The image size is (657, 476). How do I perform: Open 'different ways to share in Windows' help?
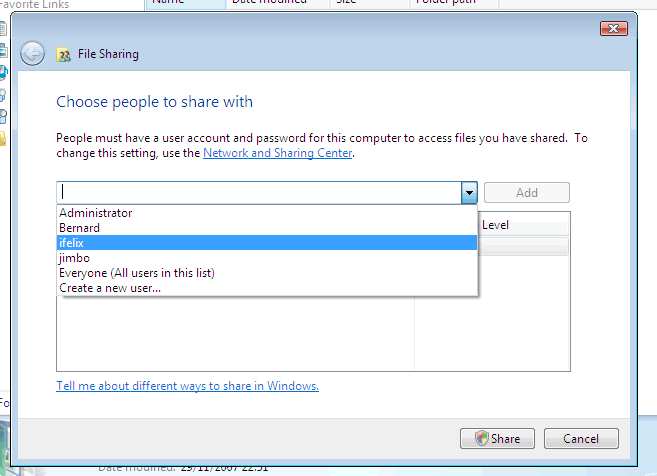coord(187,386)
